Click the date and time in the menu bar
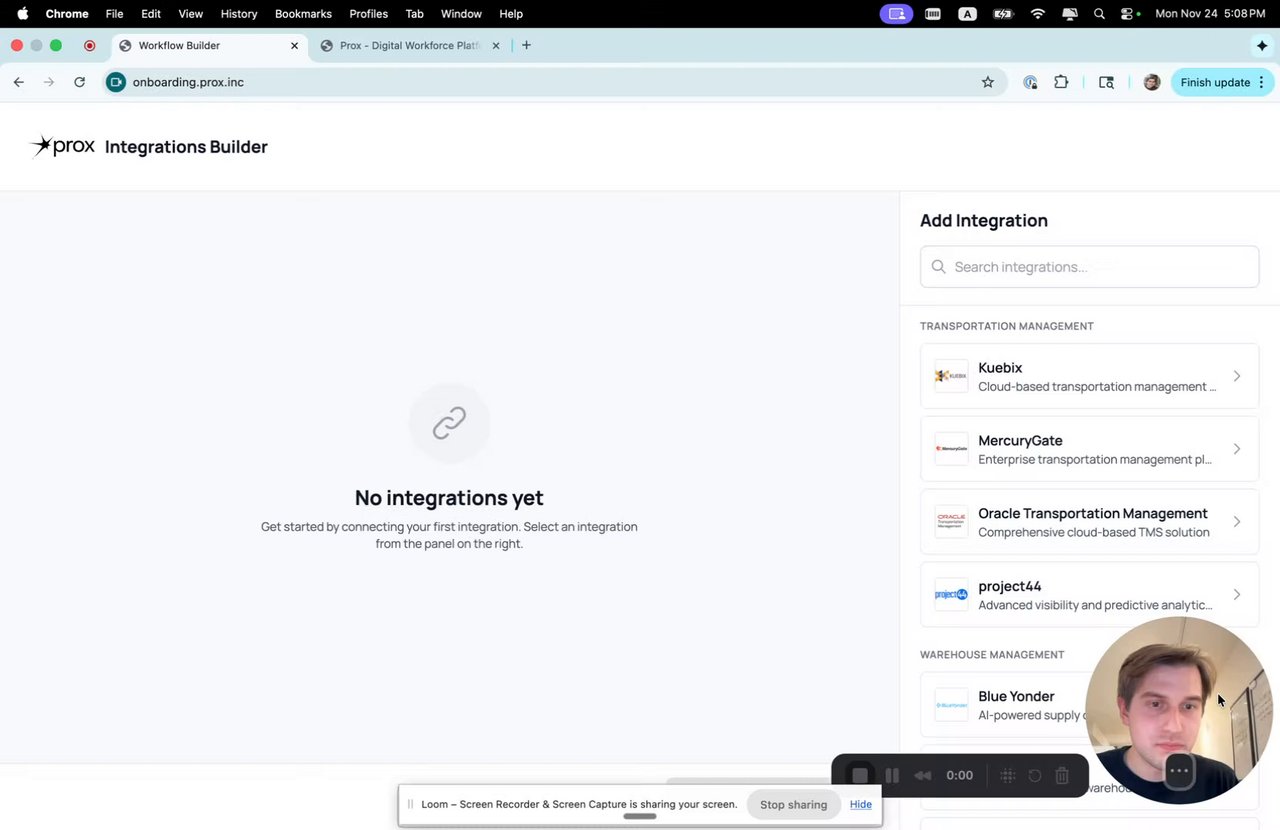Screen dimensions: 1280x830 point(1210,14)
